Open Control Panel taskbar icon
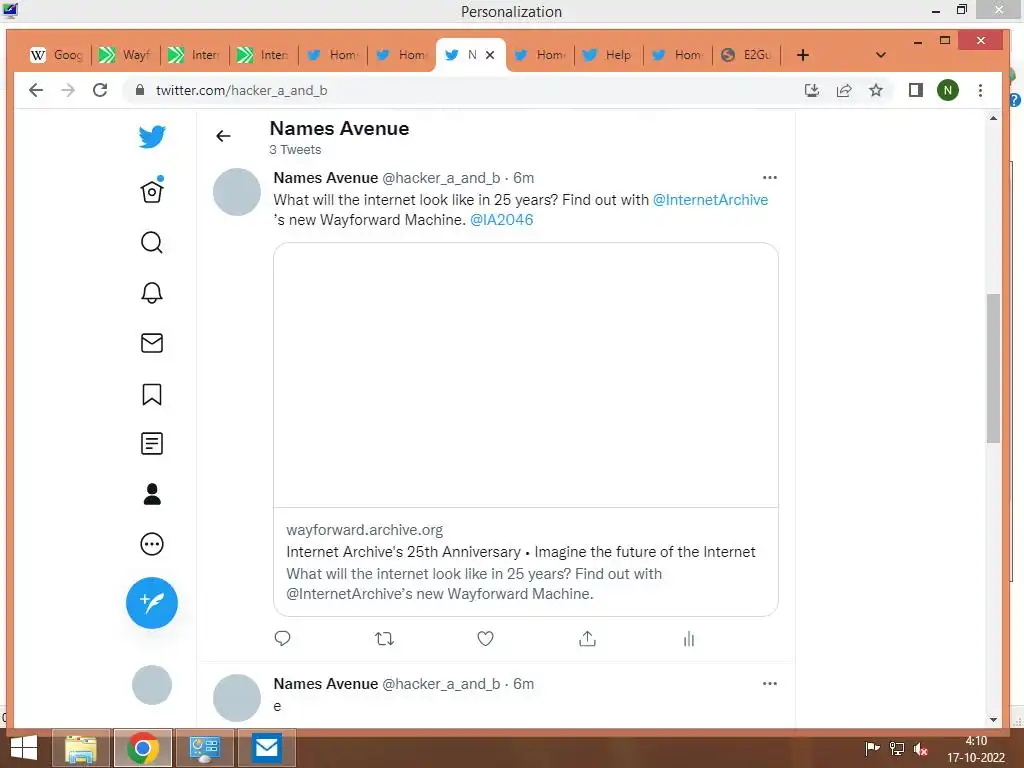 [x=205, y=748]
